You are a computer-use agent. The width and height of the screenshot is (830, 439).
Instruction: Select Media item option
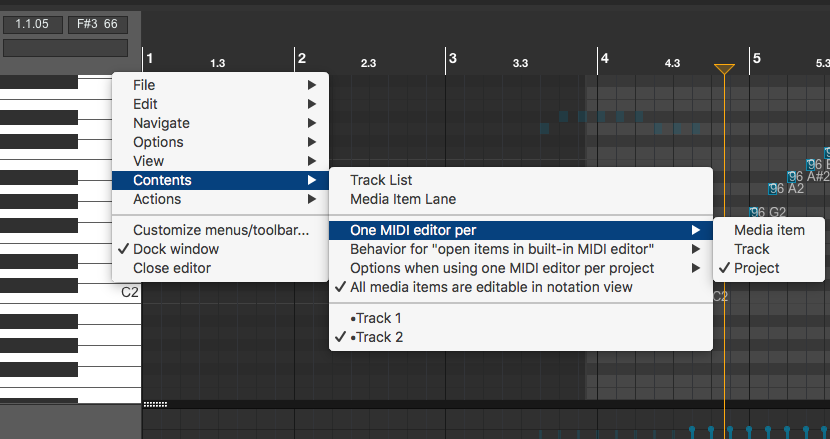(769, 230)
